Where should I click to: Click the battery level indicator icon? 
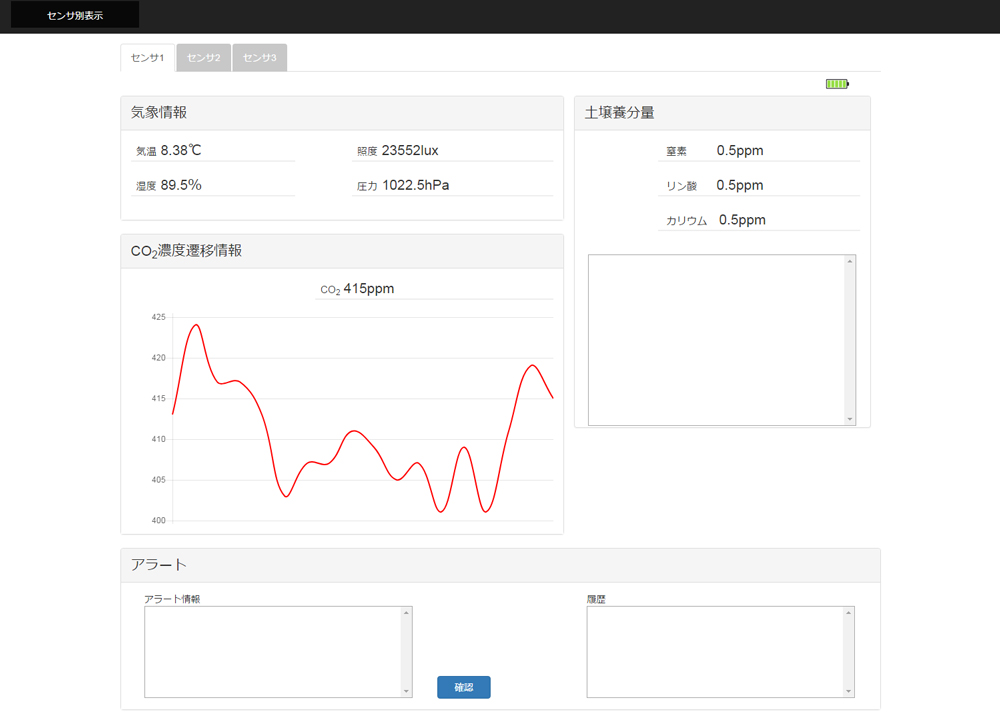837,84
